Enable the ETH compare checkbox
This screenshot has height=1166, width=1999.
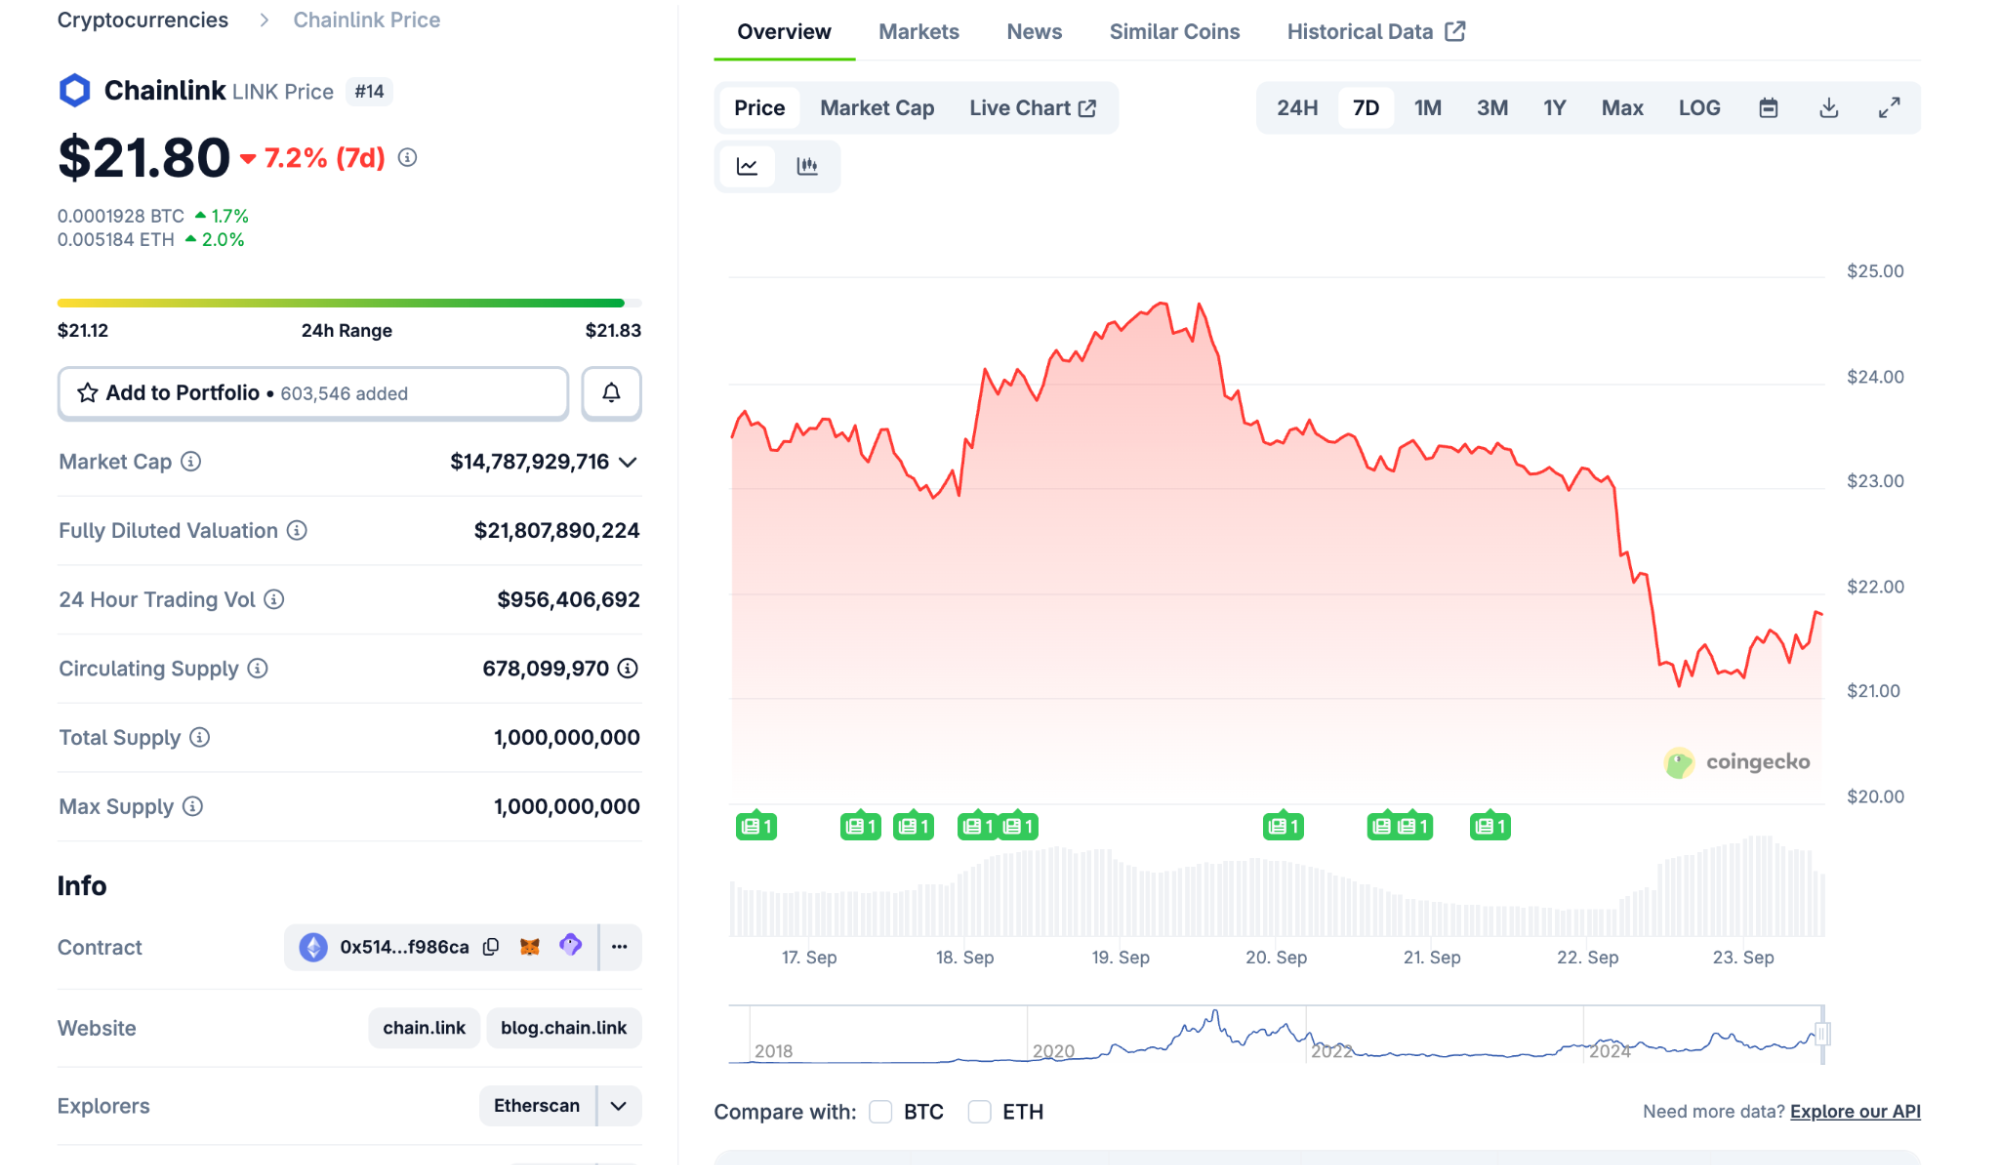(979, 1112)
